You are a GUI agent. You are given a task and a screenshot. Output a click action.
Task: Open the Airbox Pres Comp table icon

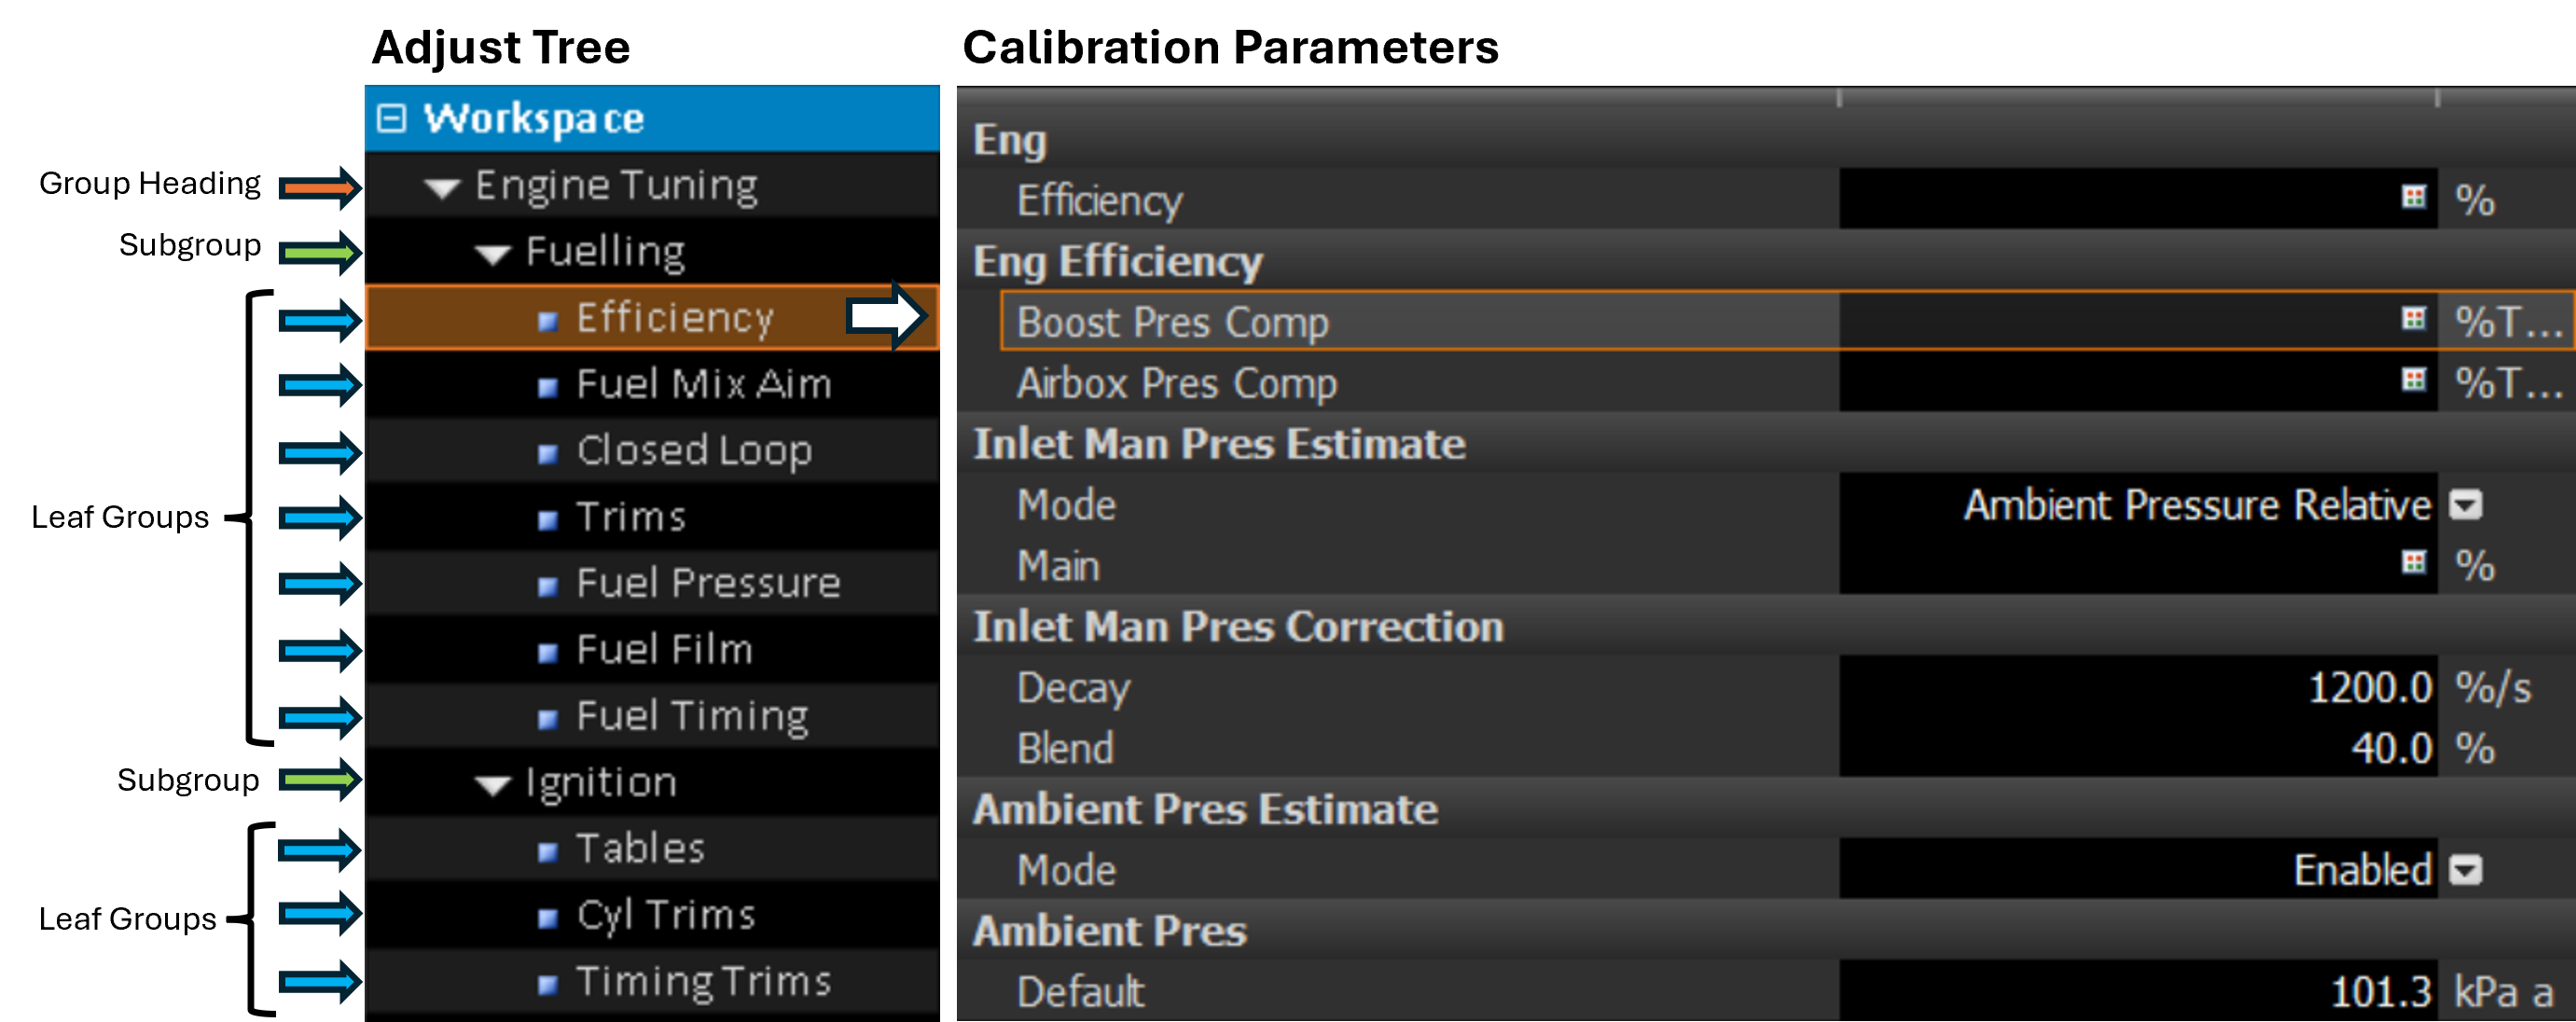[x=2413, y=380]
